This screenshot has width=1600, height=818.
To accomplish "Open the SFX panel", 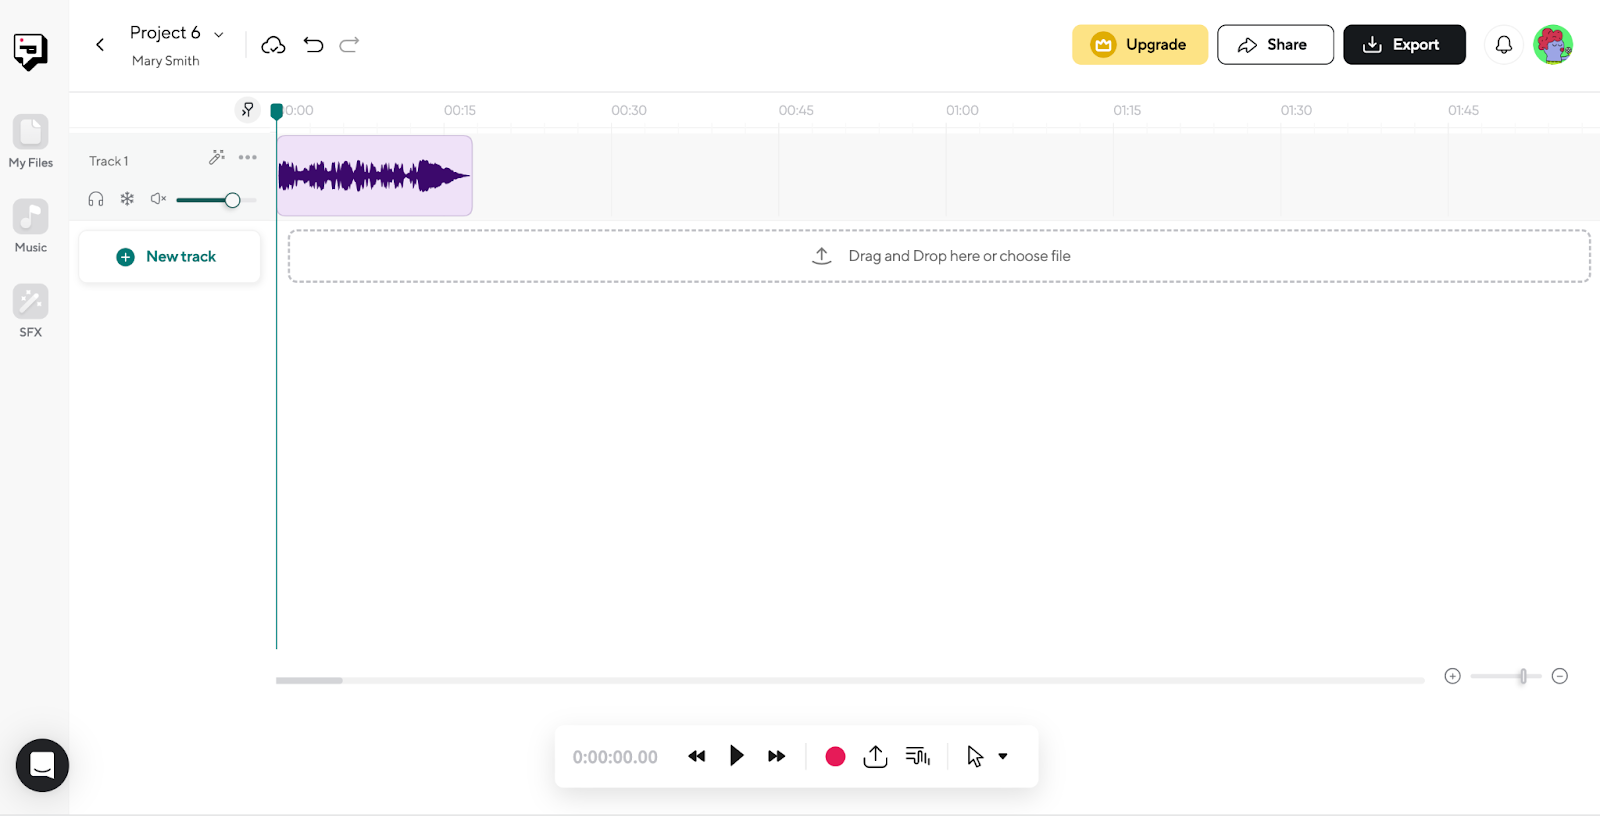I will pos(31,311).
